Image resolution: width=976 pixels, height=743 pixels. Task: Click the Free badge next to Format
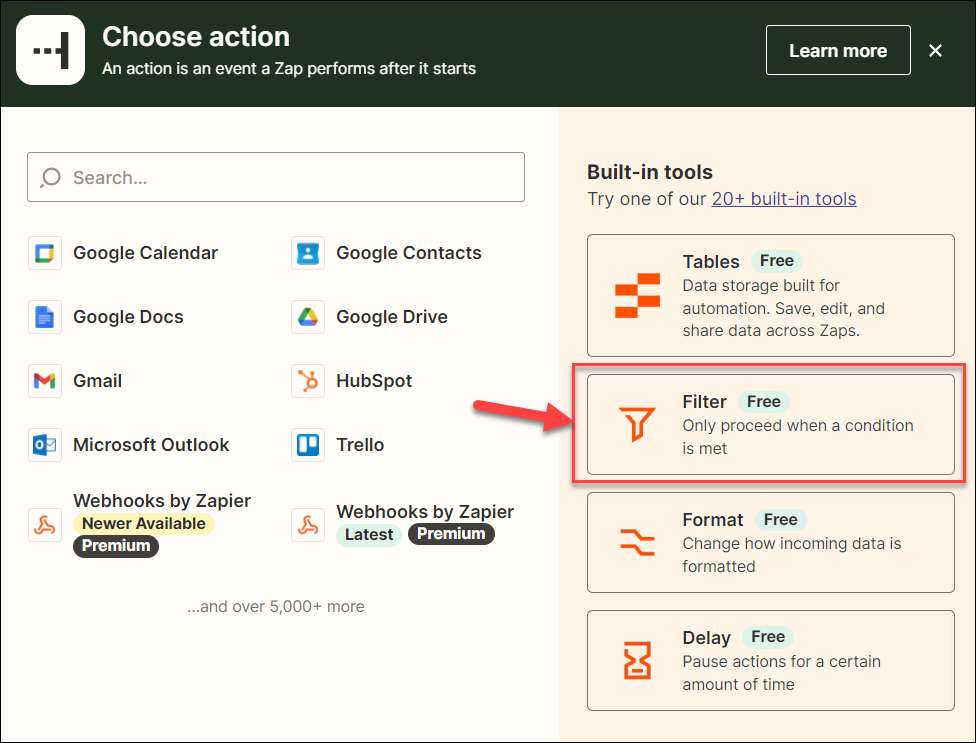pos(781,520)
